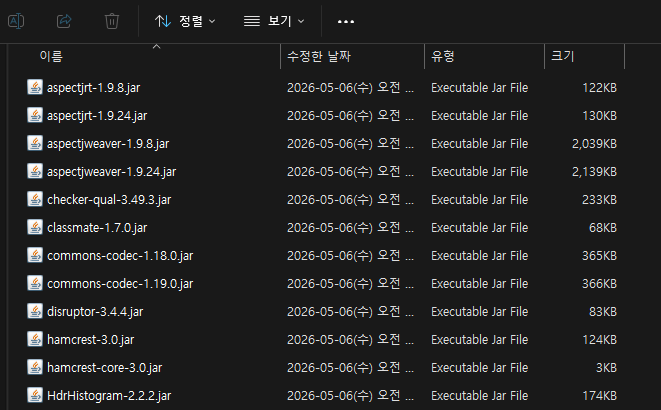661x410 pixels.
Task: Click the file type of HdrHistogram-2.2.2.jar
Action: tap(479, 396)
